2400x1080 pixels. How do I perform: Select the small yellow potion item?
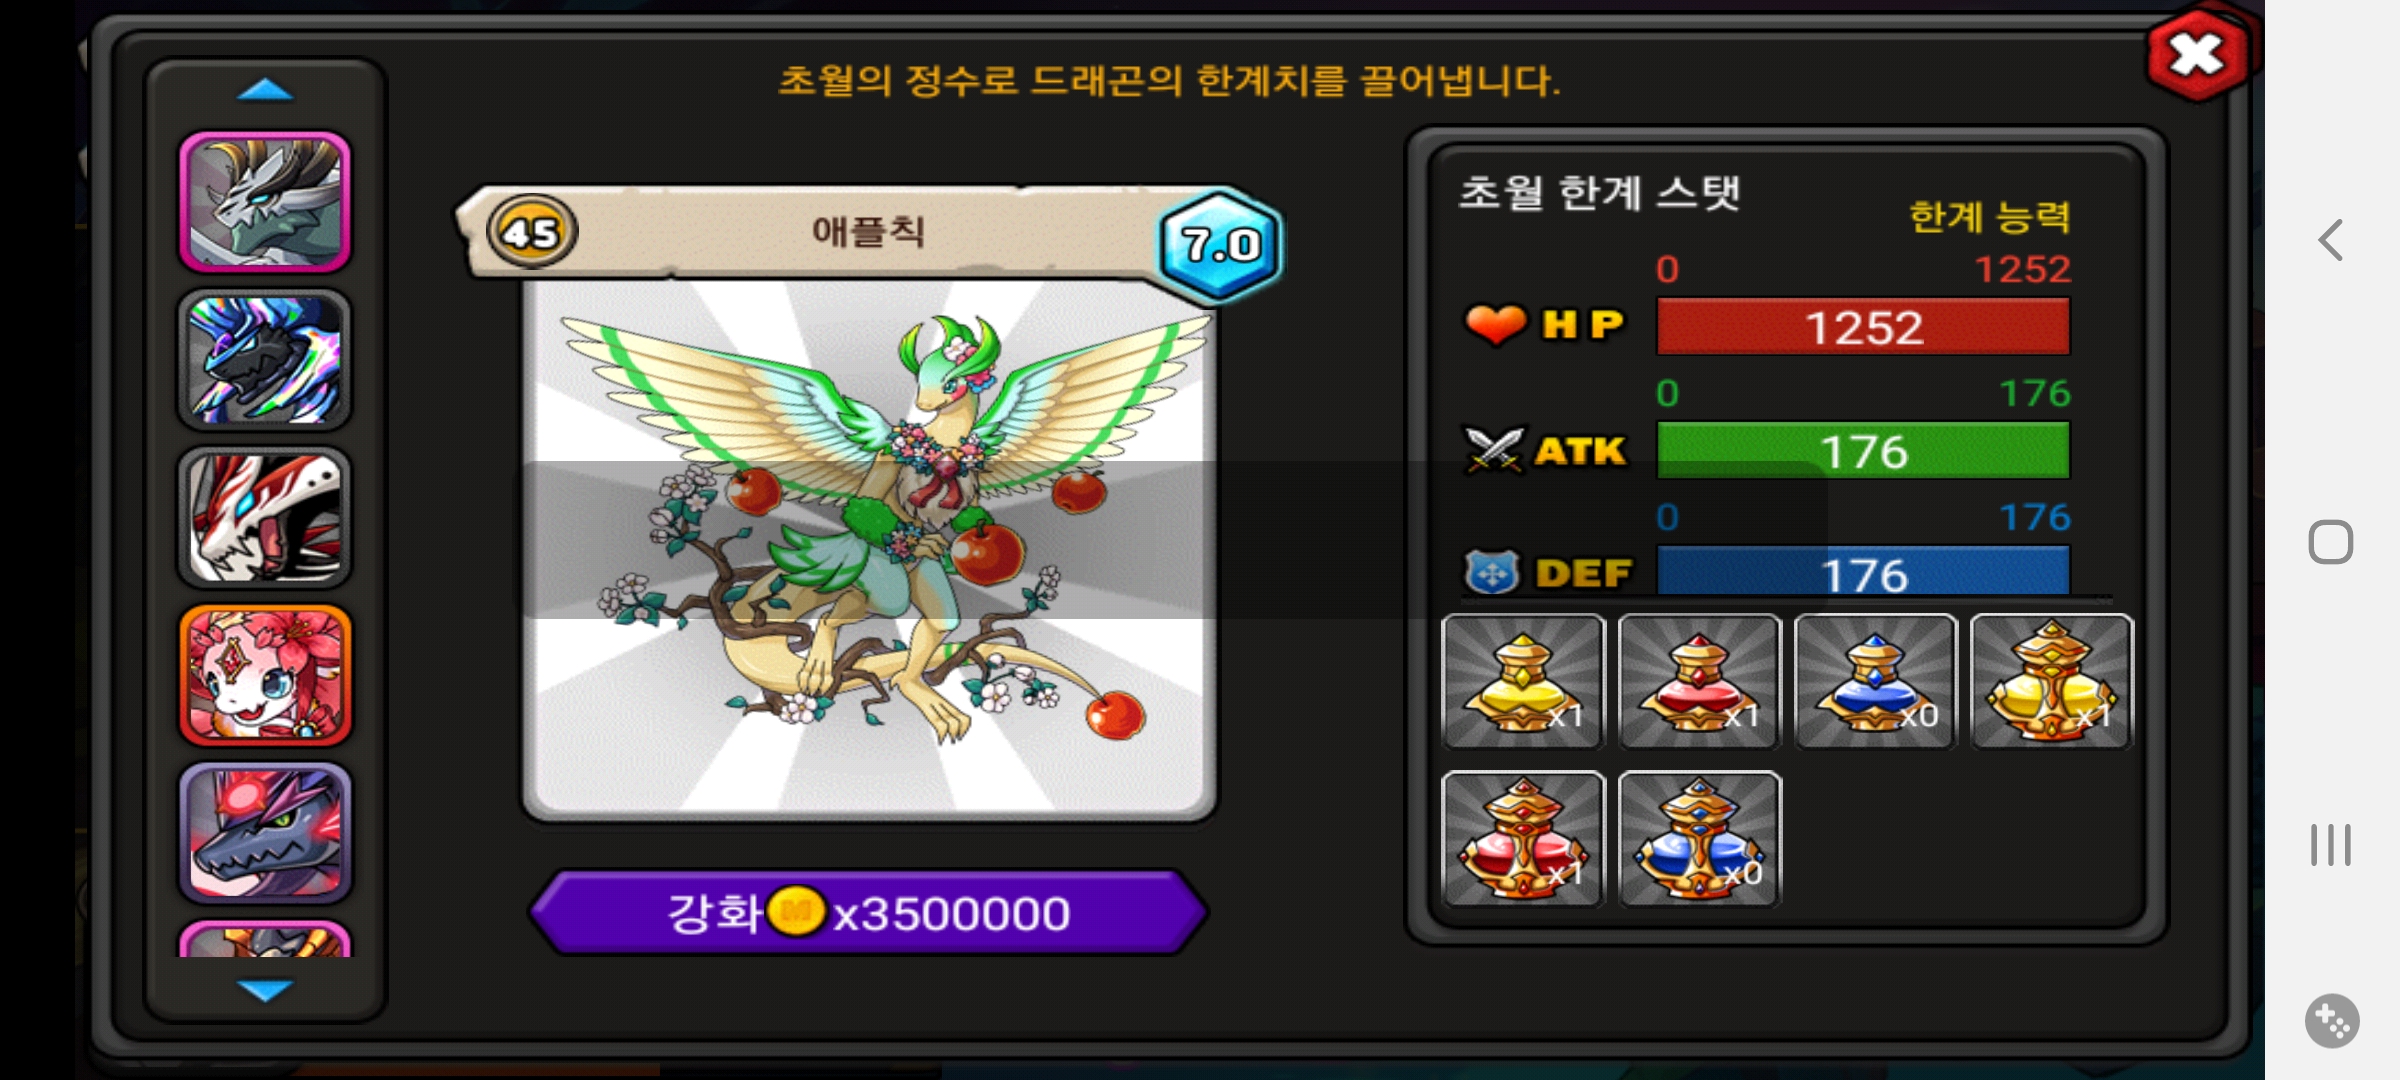(x=1523, y=681)
